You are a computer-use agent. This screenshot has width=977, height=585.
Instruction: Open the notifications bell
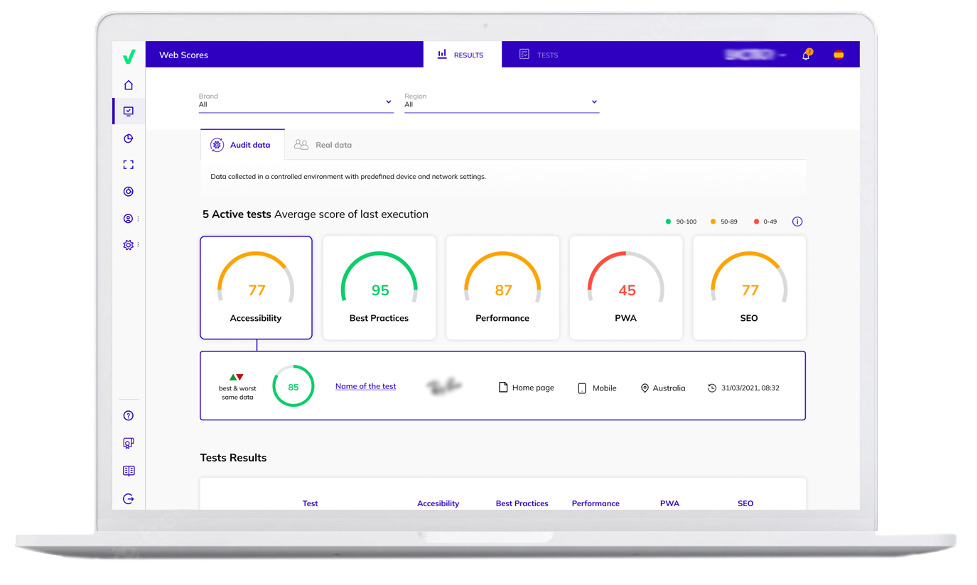(x=806, y=55)
